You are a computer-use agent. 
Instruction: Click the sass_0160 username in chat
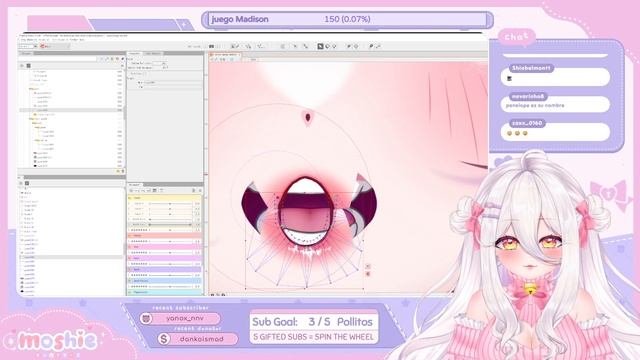click(x=527, y=123)
